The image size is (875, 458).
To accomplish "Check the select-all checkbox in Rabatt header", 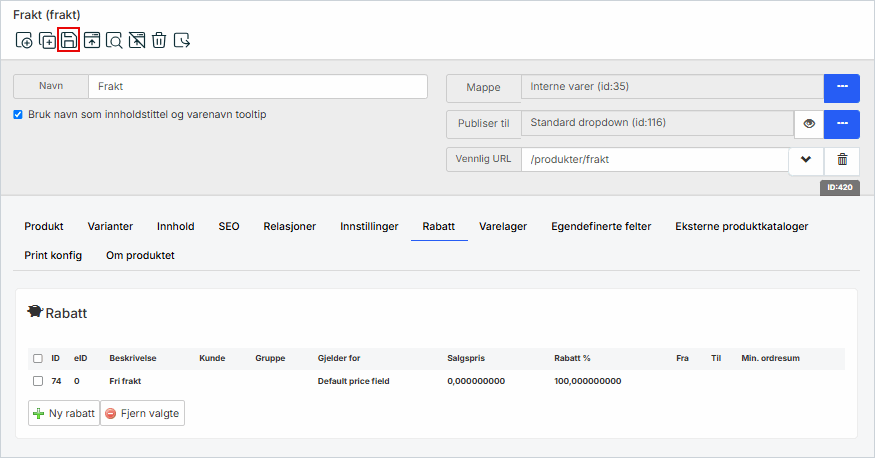I will [x=38, y=358].
